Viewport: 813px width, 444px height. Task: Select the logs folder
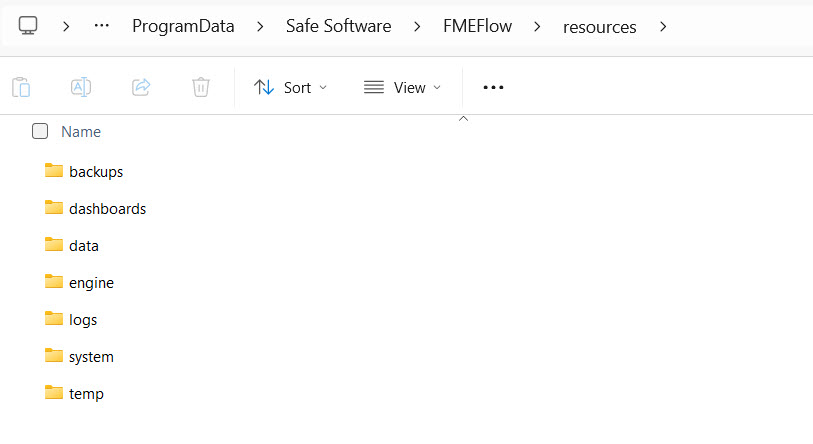coord(83,320)
